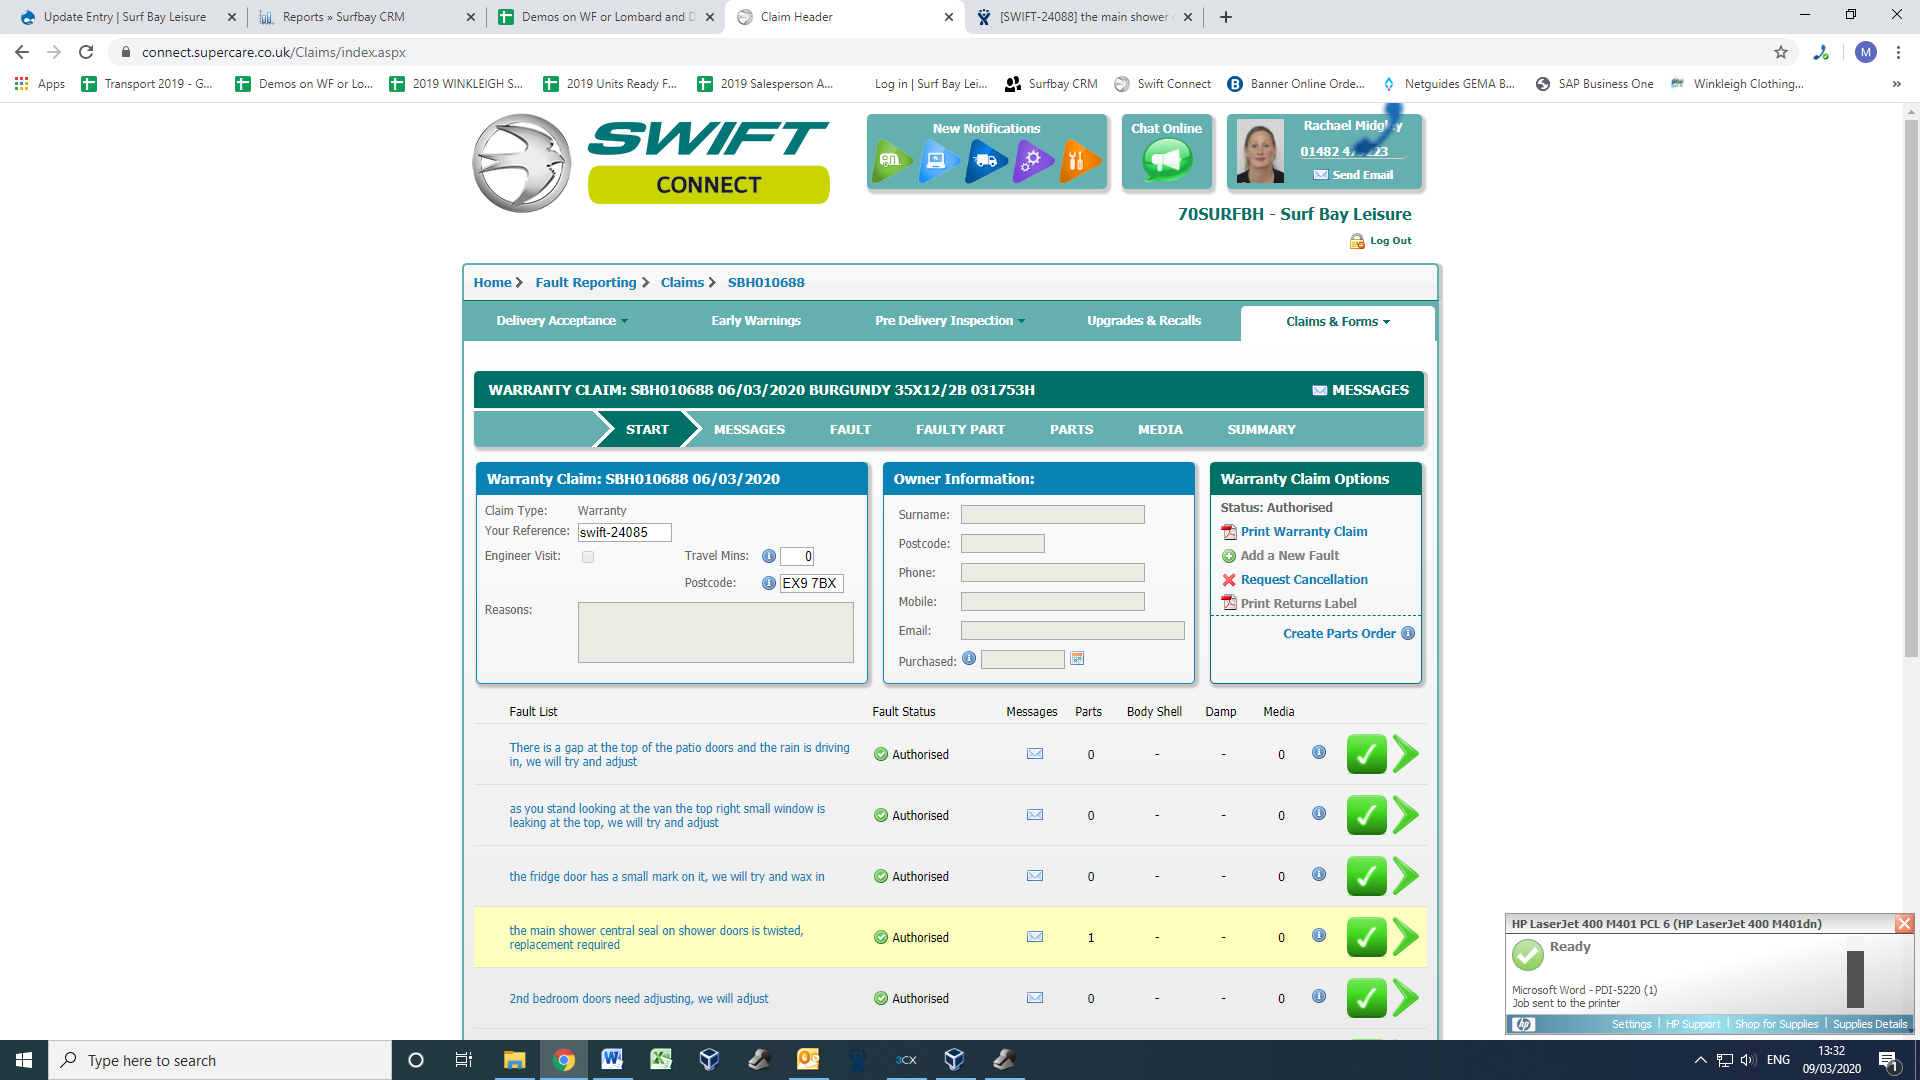Image resolution: width=1920 pixels, height=1080 pixels.
Task: Click the Print Warranty Claim link
Action: (1303, 532)
